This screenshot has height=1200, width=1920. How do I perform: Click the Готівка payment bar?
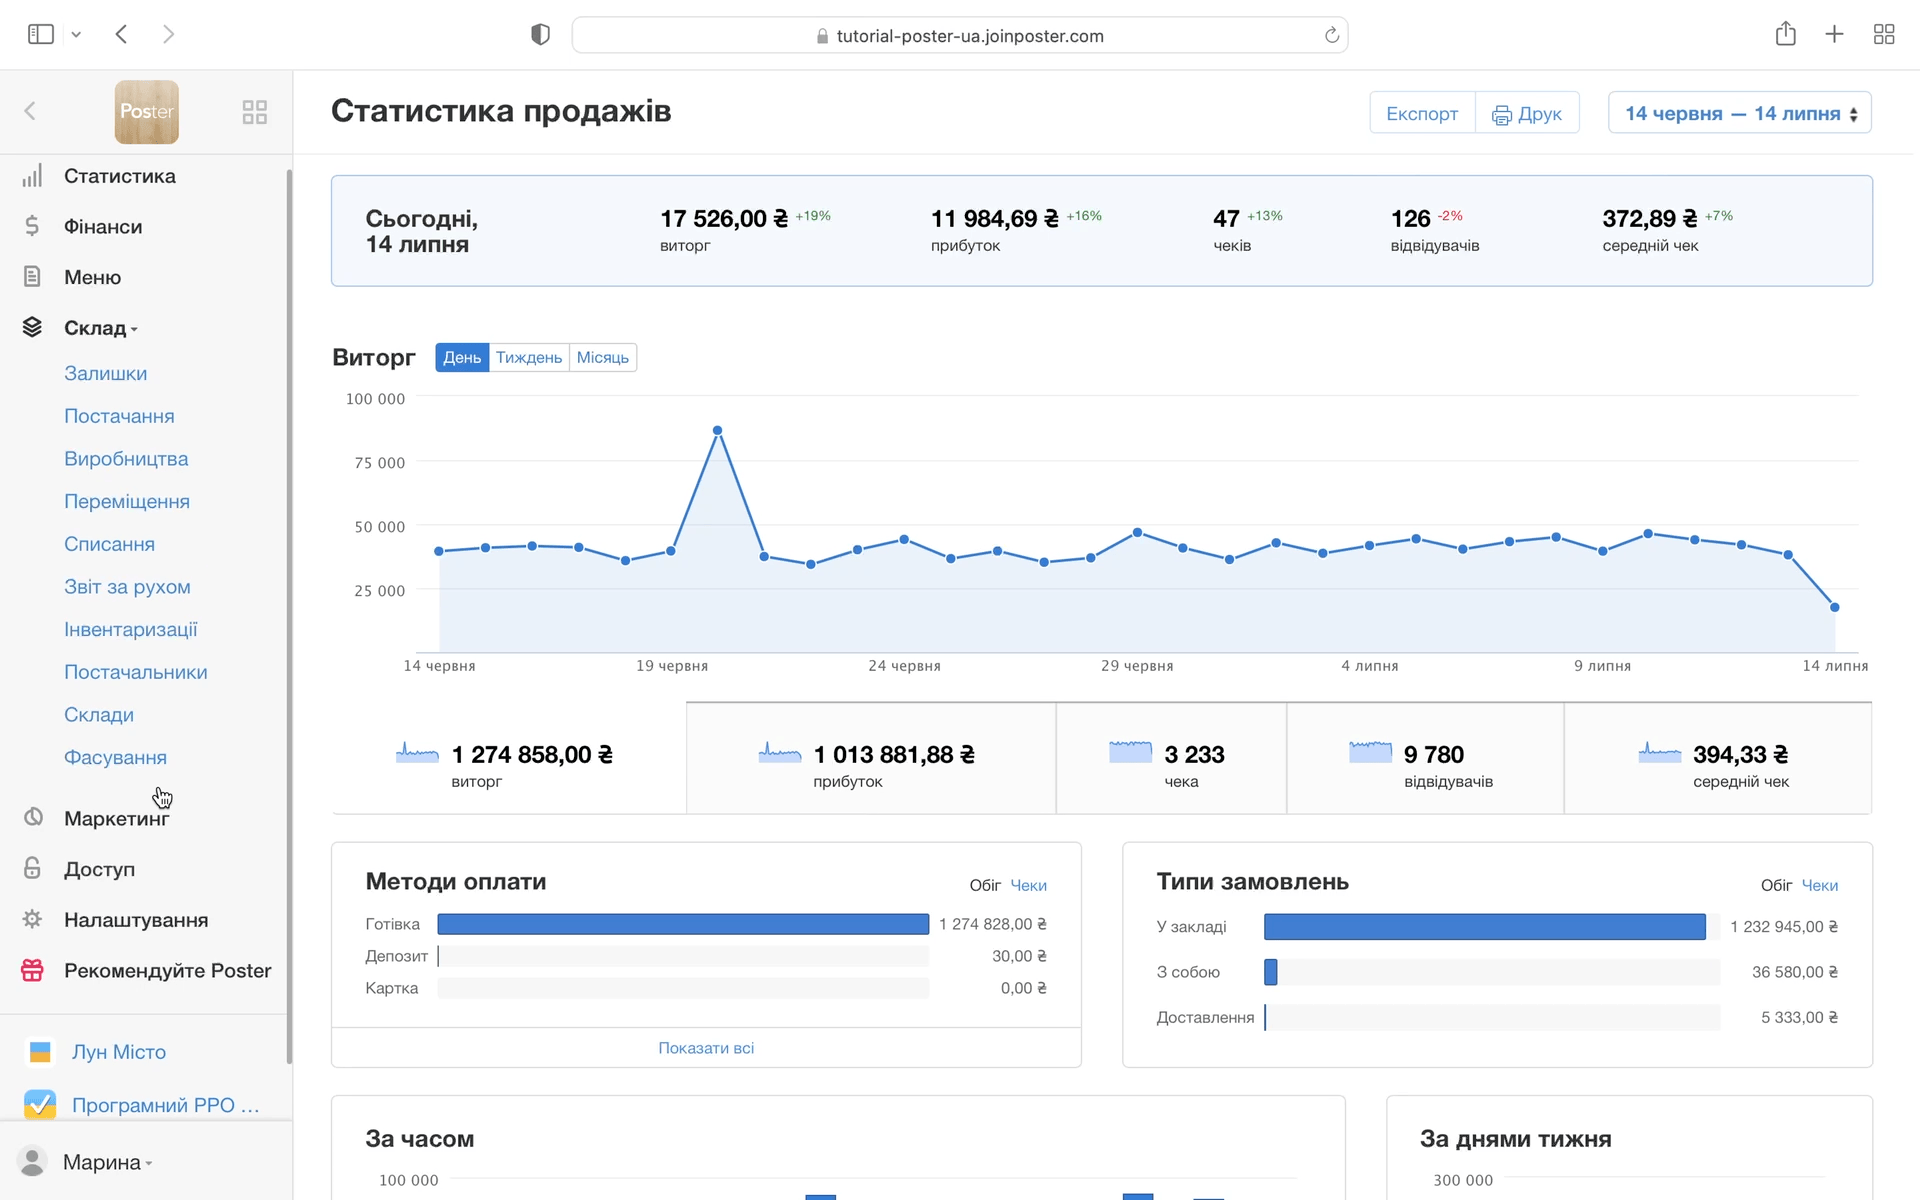683,924
